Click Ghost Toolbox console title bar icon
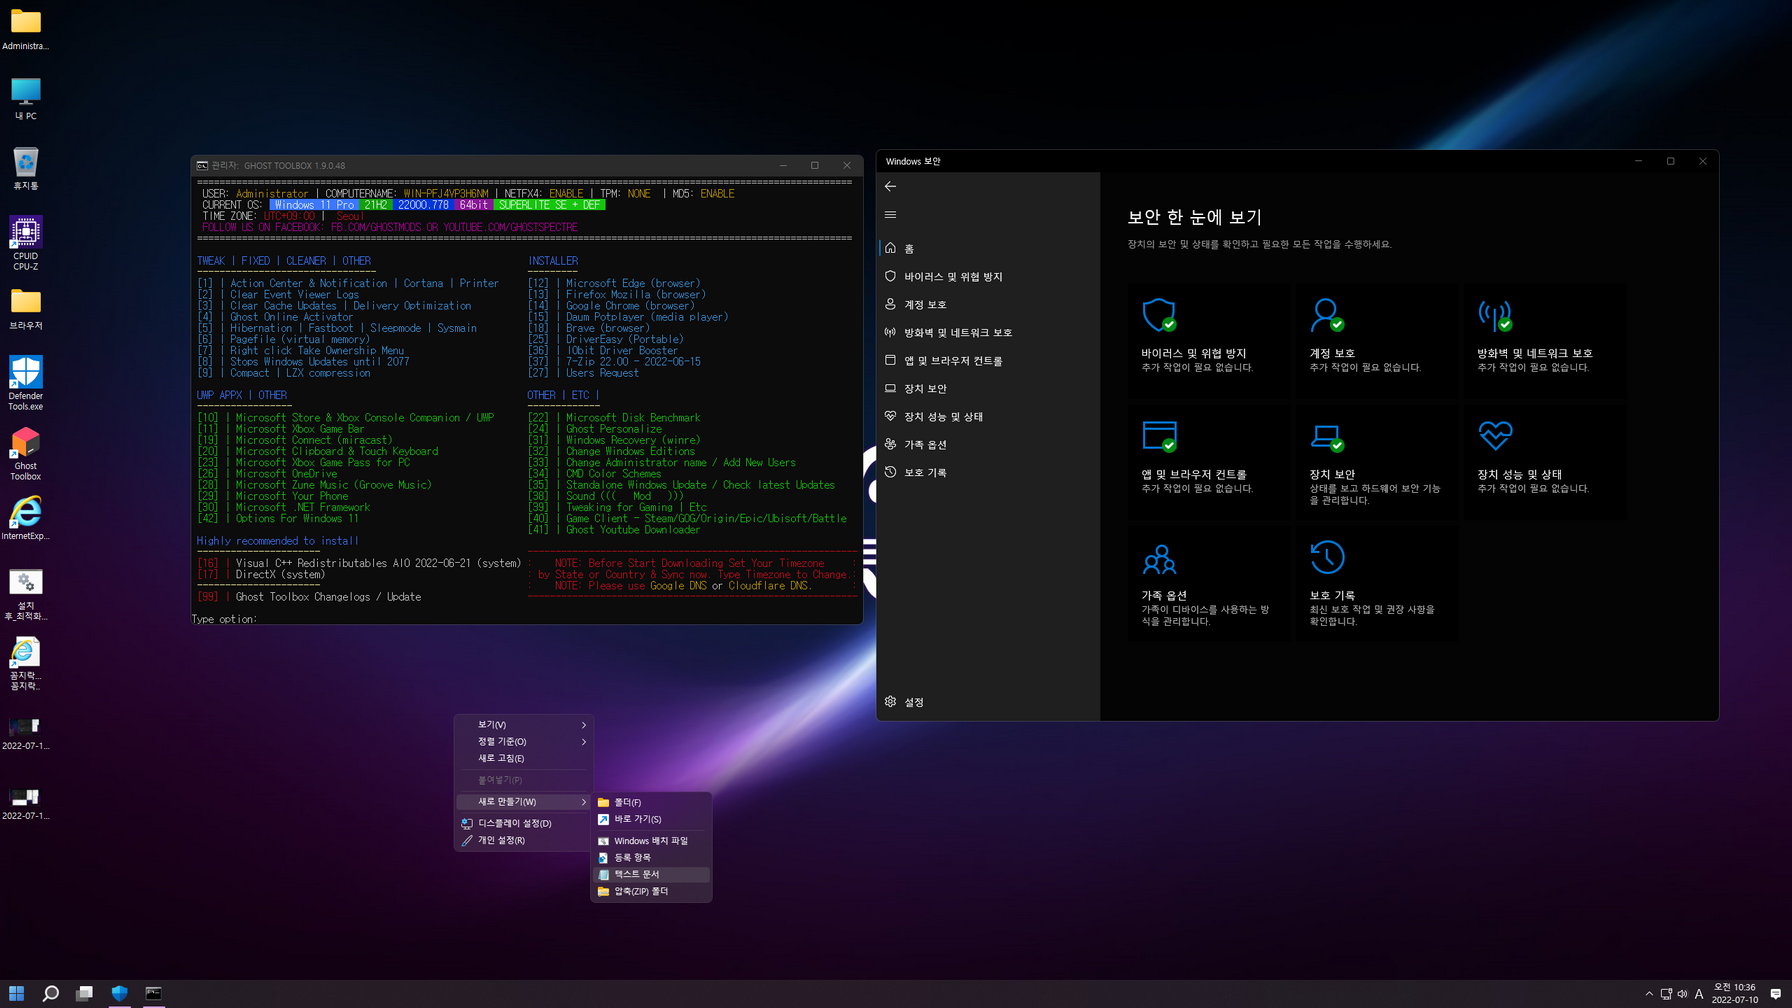The image size is (1792, 1008). pos(203,166)
